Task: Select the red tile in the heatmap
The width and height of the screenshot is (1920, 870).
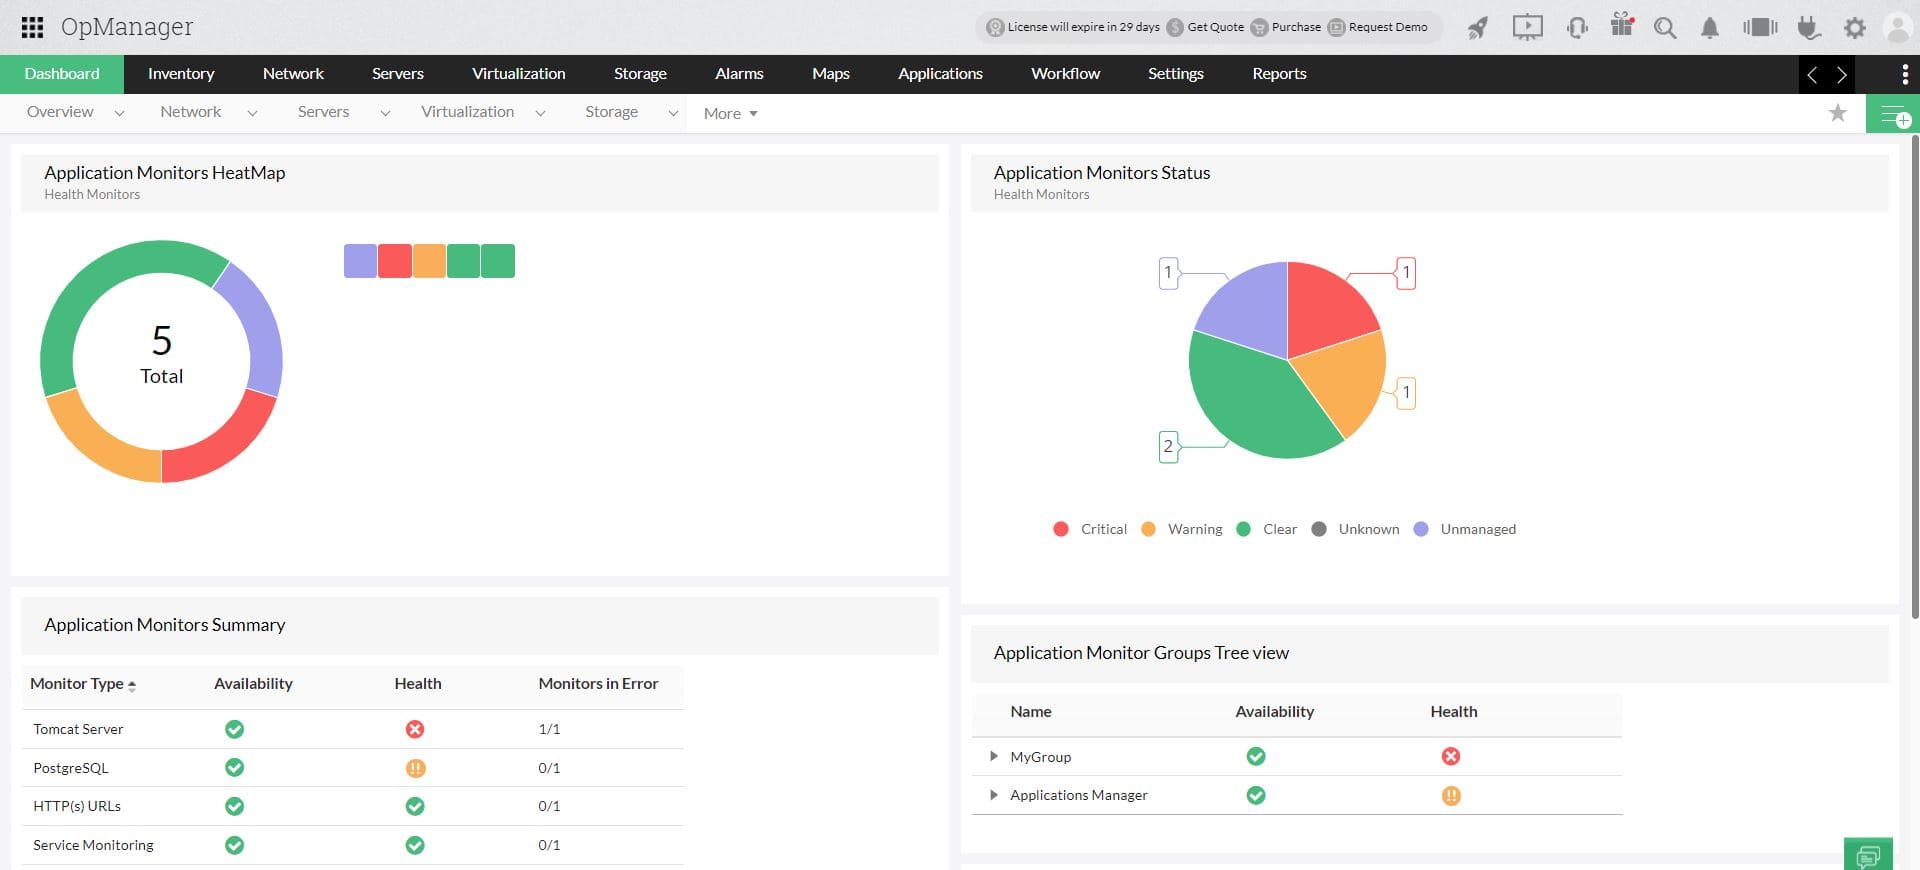Action: [x=395, y=261]
